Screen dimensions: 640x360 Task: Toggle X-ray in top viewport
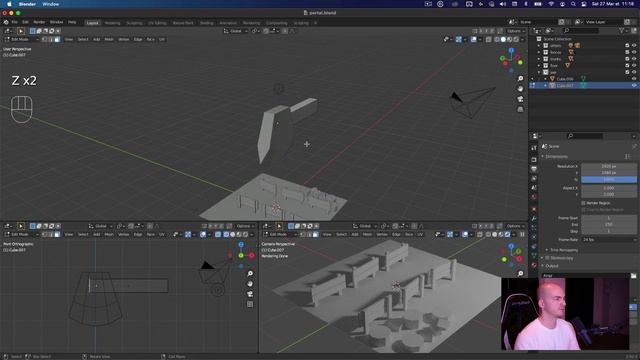pyautogui.click(x=489, y=40)
